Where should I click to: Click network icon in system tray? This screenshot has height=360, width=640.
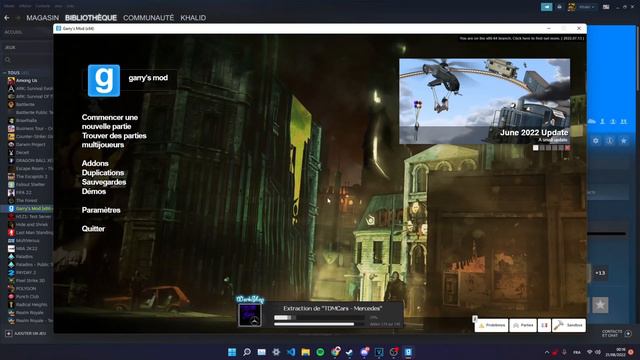click(x=589, y=352)
